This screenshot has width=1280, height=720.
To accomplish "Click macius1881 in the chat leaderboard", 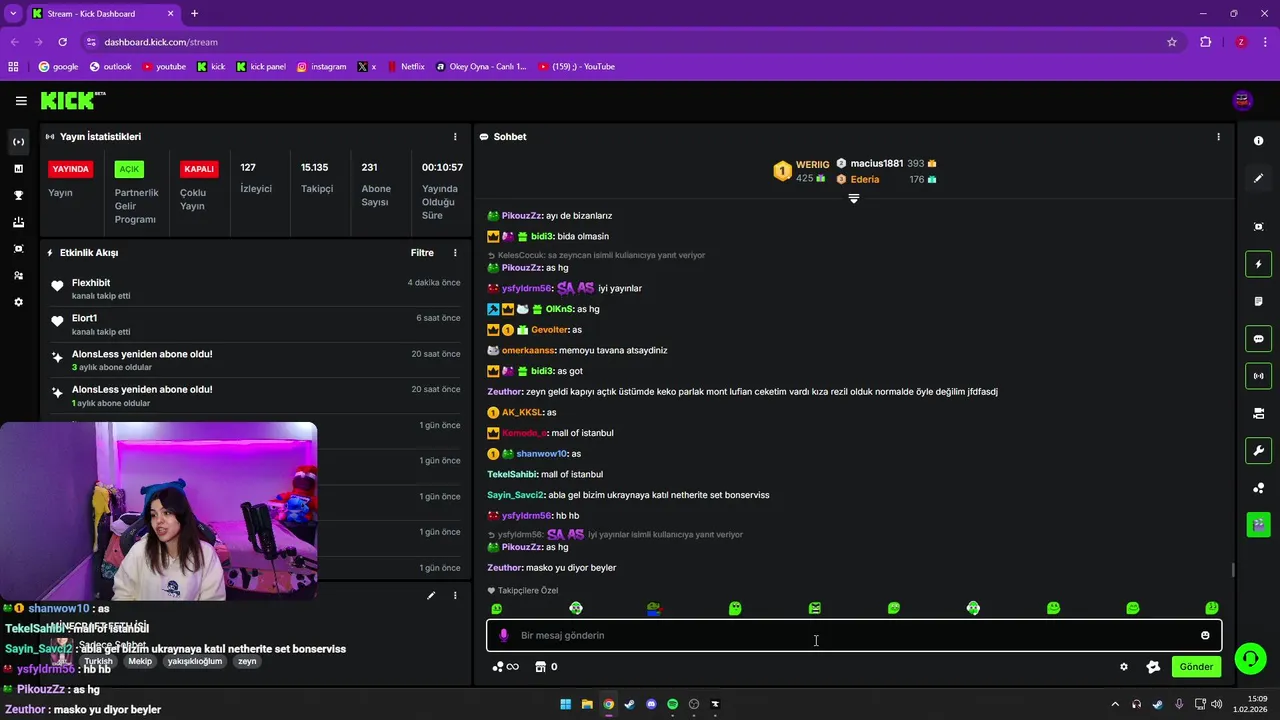I will click(876, 163).
